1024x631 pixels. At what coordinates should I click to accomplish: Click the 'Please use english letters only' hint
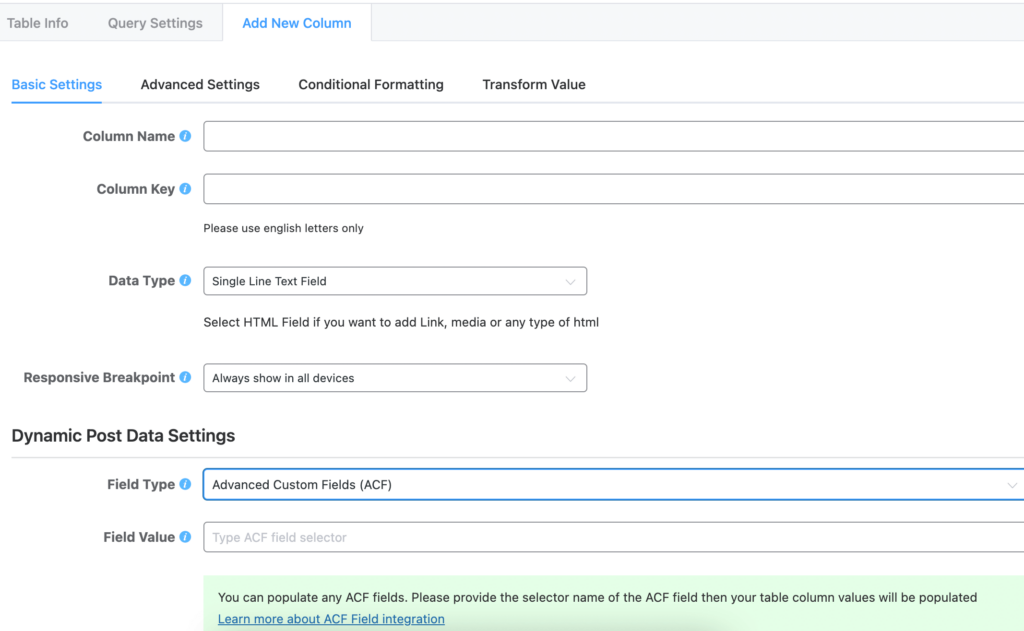[283, 228]
